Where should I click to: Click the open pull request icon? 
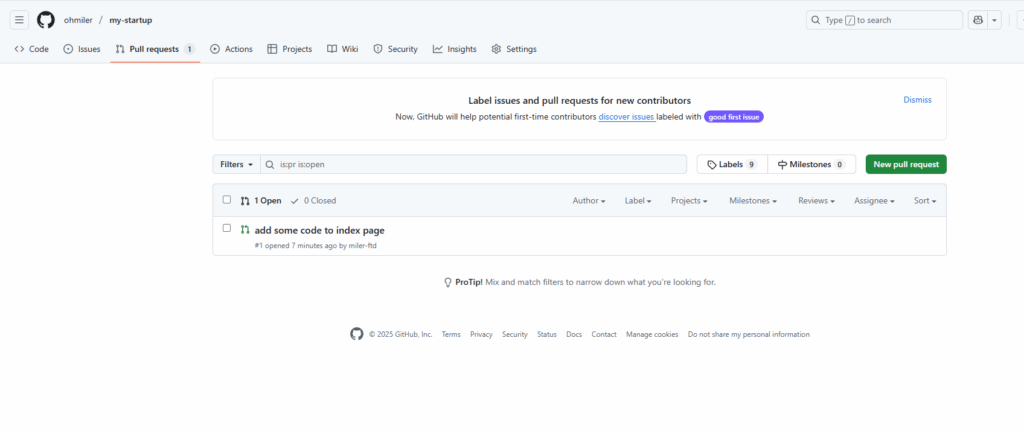[245, 230]
